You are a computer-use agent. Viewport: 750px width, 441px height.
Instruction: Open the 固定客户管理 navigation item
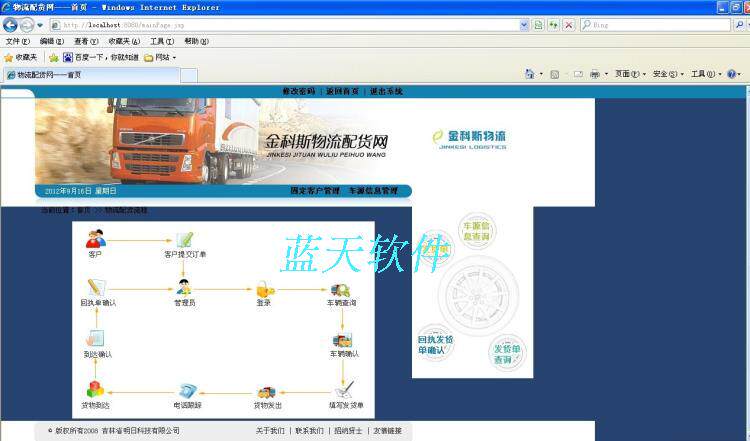pyautogui.click(x=315, y=191)
